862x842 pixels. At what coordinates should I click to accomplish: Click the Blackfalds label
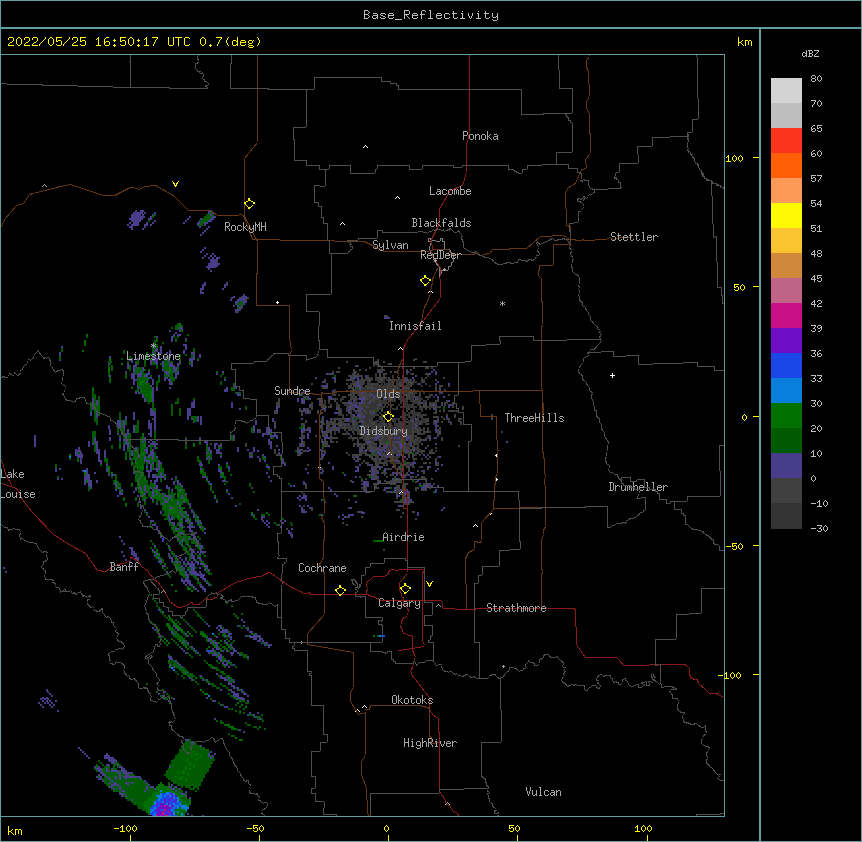[x=441, y=223]
